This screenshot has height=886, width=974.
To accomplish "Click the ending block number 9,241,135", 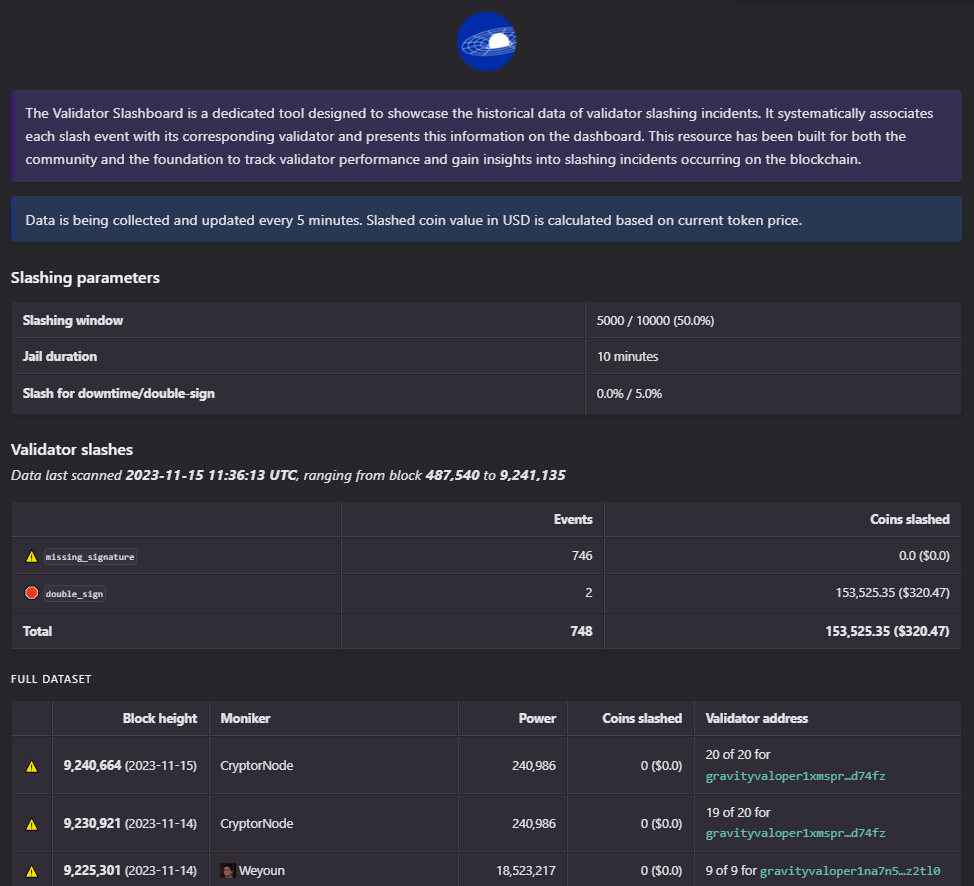I will [x=532, y=475].
